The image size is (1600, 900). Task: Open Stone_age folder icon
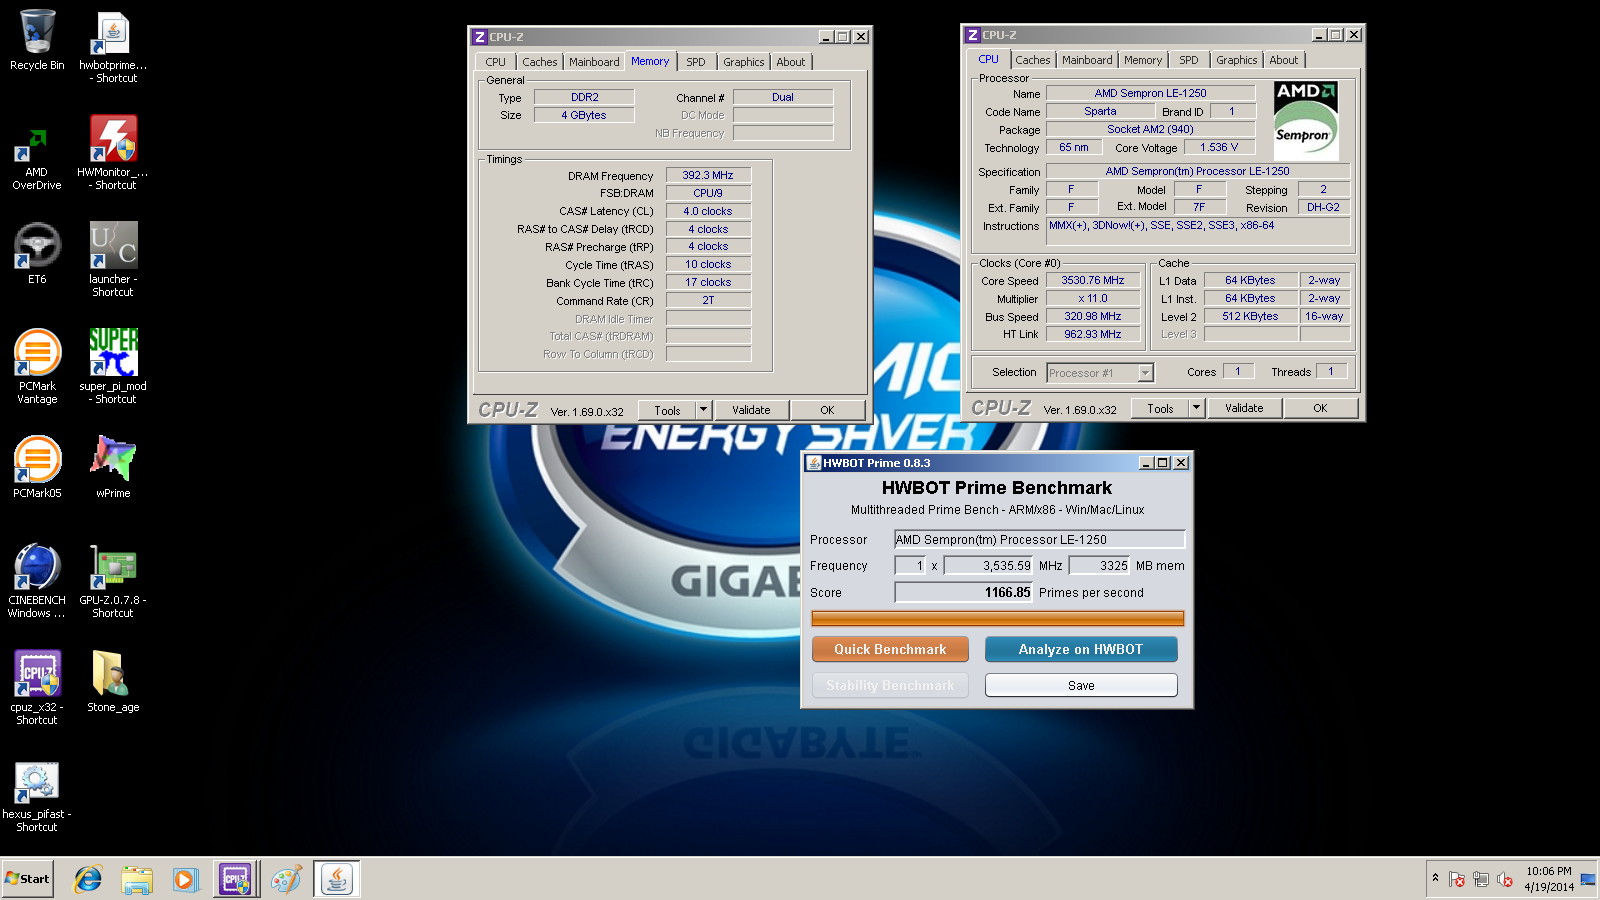pyautogui.click(x=113, y=680)
